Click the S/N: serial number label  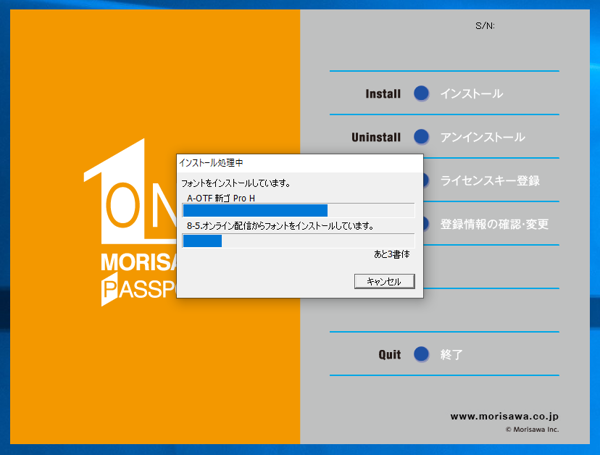coord(485,26)
